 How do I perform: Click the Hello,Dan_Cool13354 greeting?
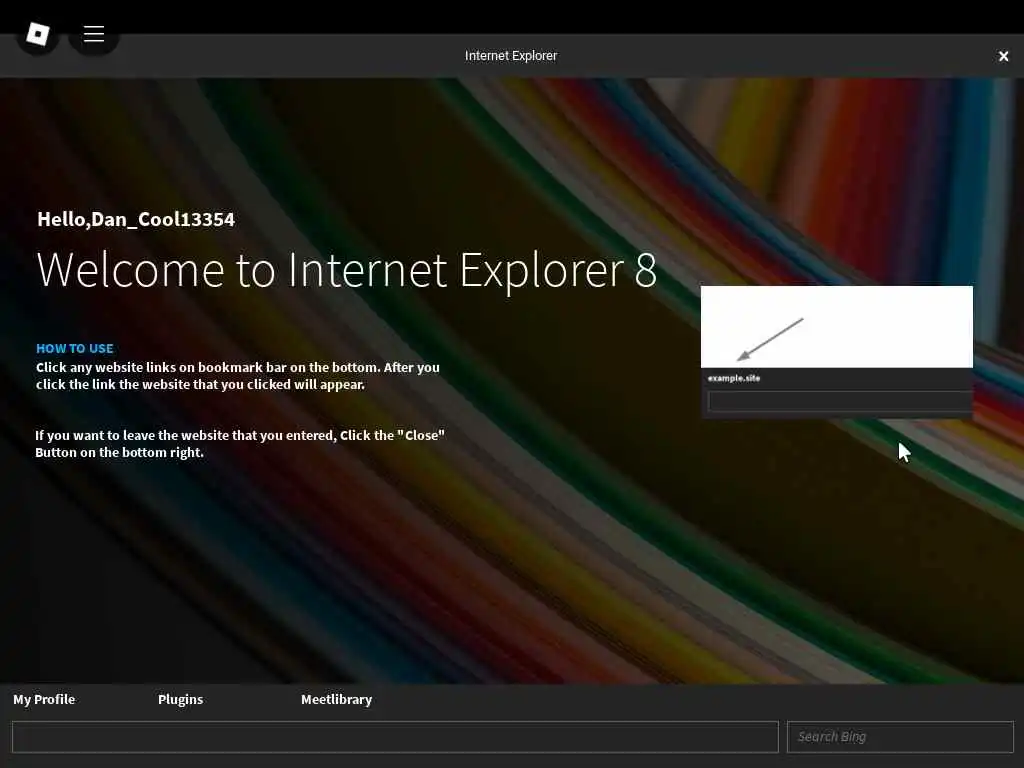pyautogui.click(x=136, y=219)
